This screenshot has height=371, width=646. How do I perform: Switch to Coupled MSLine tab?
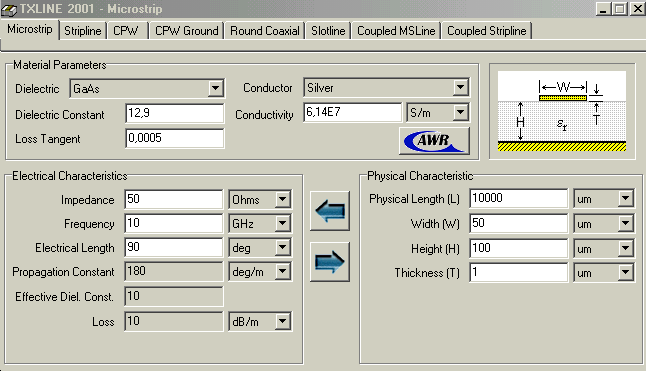coord(396,31)
